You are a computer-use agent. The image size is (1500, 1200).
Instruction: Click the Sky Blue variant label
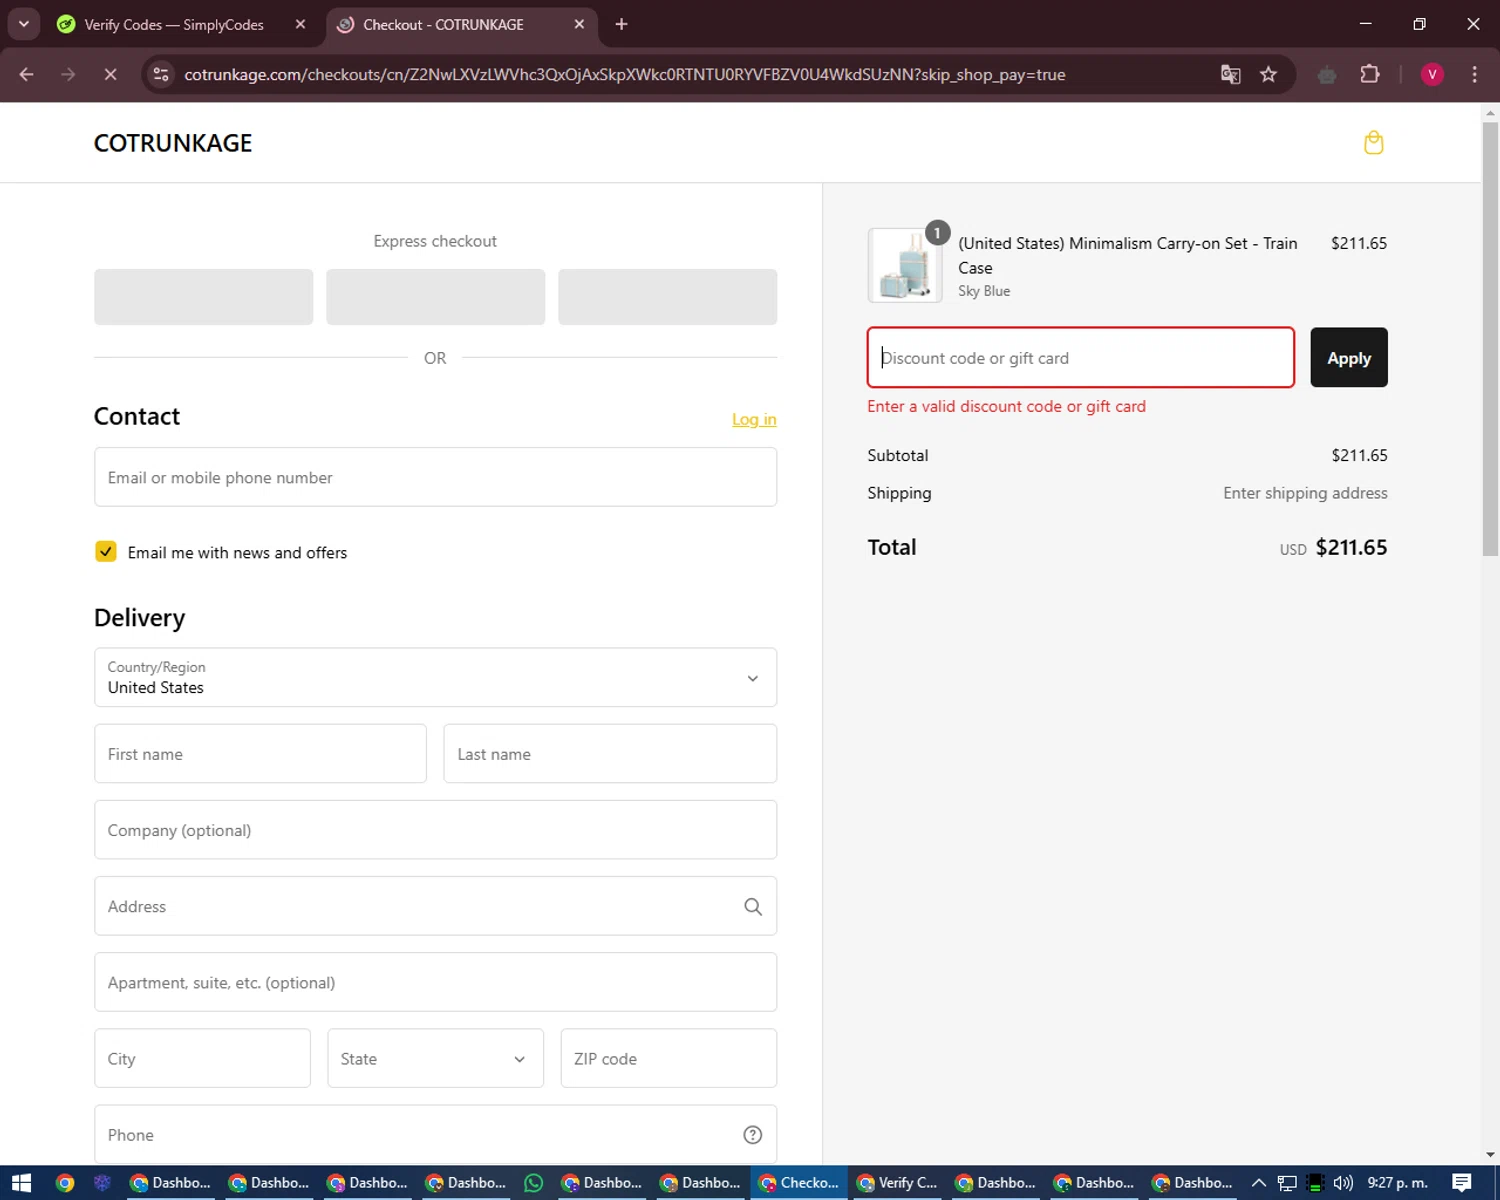coord(984,291)
